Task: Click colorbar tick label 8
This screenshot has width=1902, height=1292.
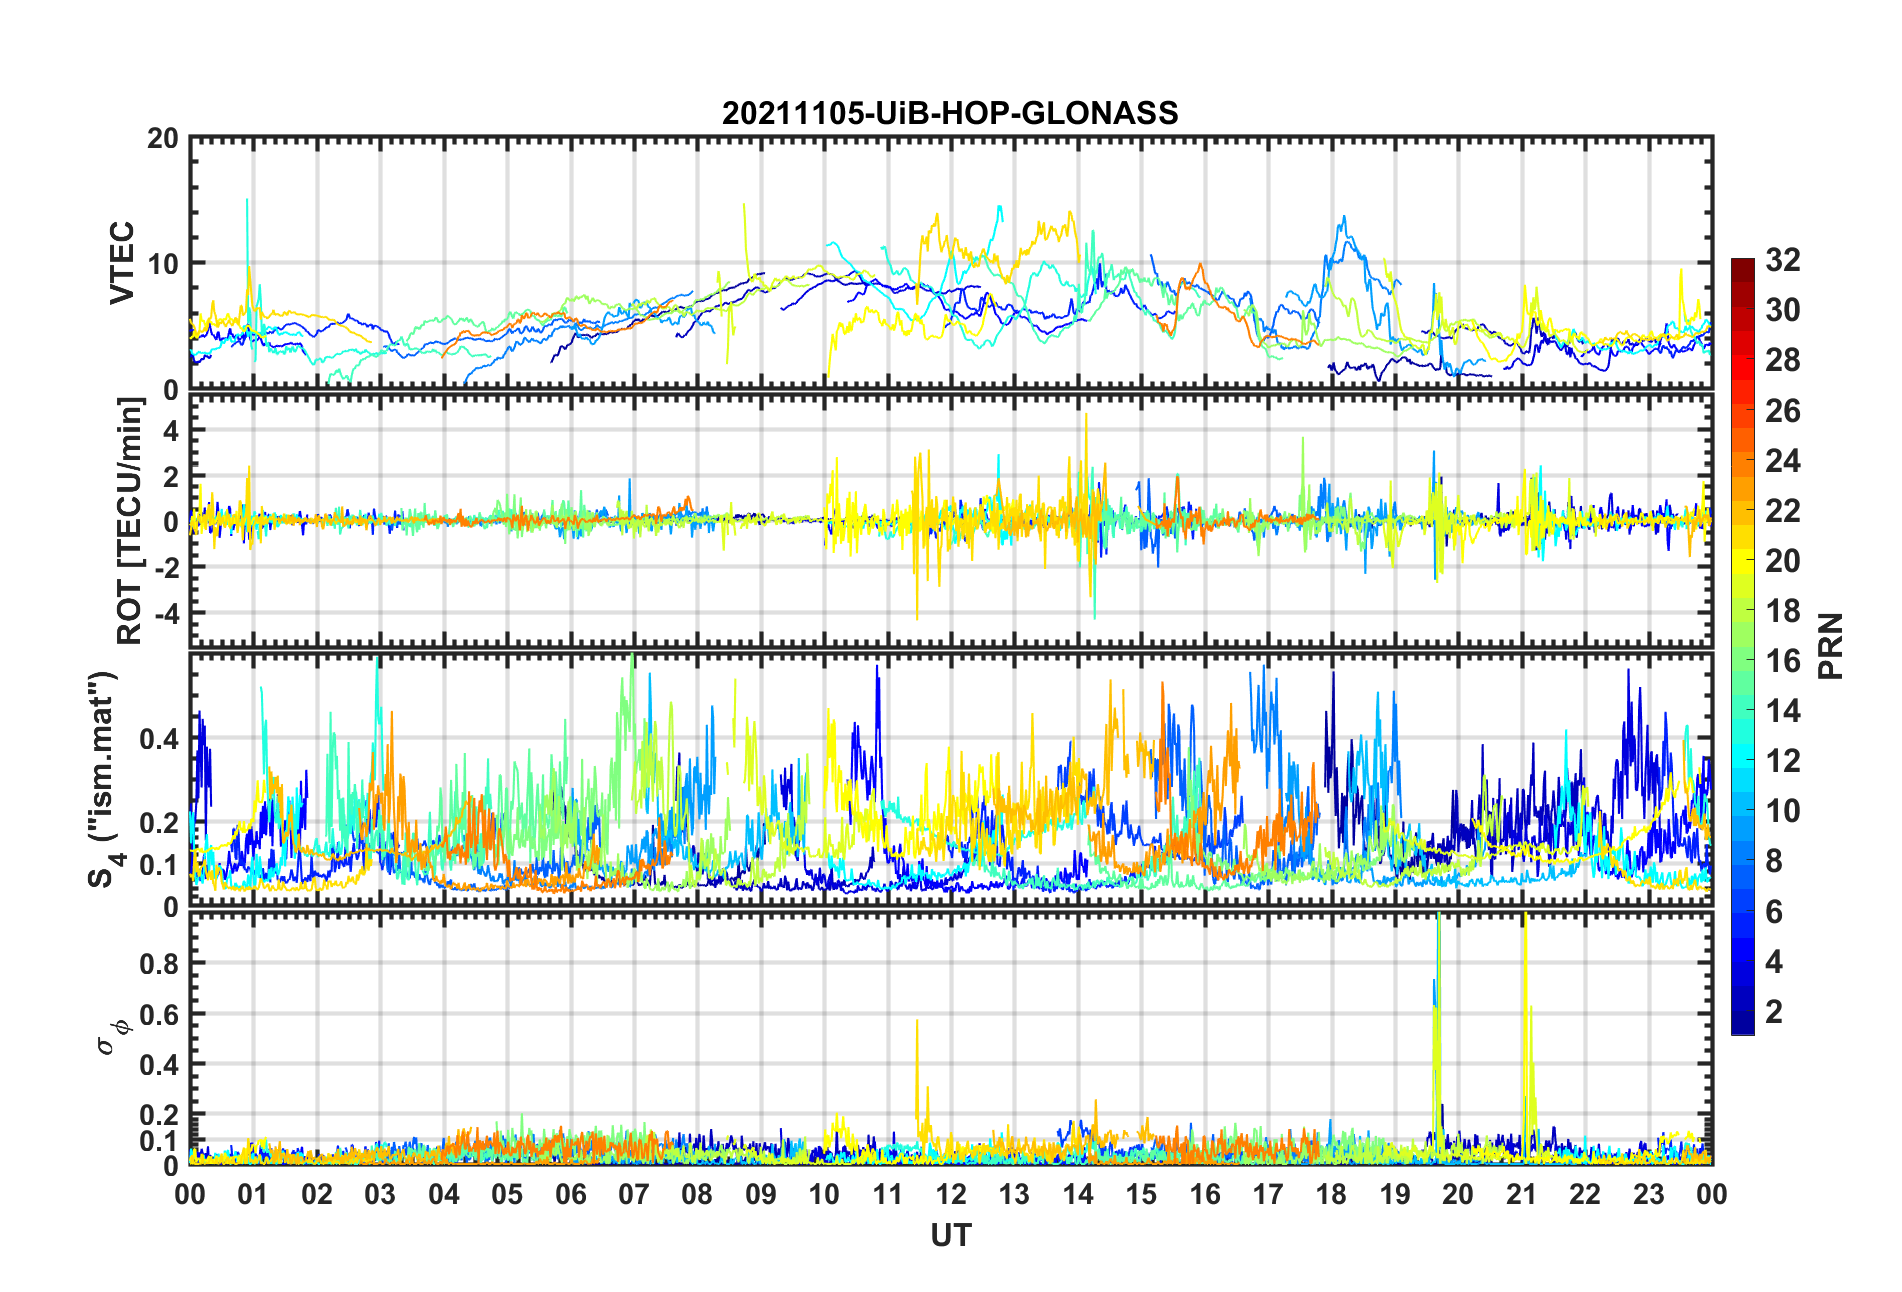Action: click(1774, 861)
